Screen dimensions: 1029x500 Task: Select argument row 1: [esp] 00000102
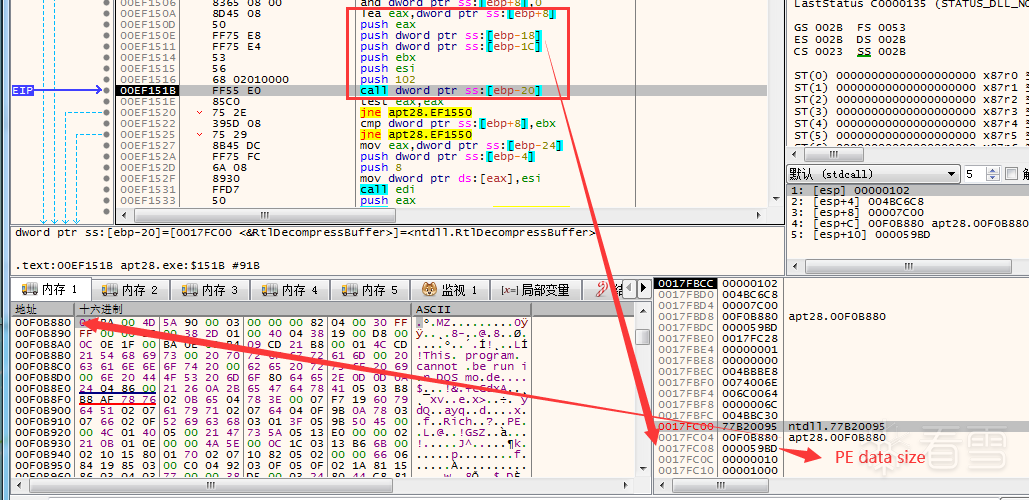(908, 190)
